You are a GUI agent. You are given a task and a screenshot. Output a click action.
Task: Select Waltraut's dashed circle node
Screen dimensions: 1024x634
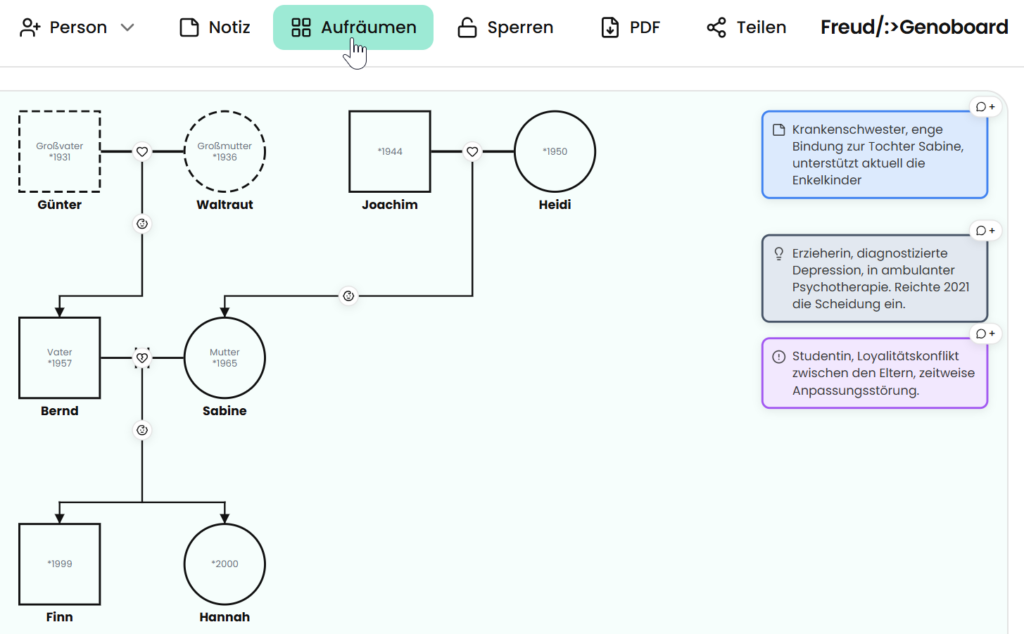[x=225, y=151]
